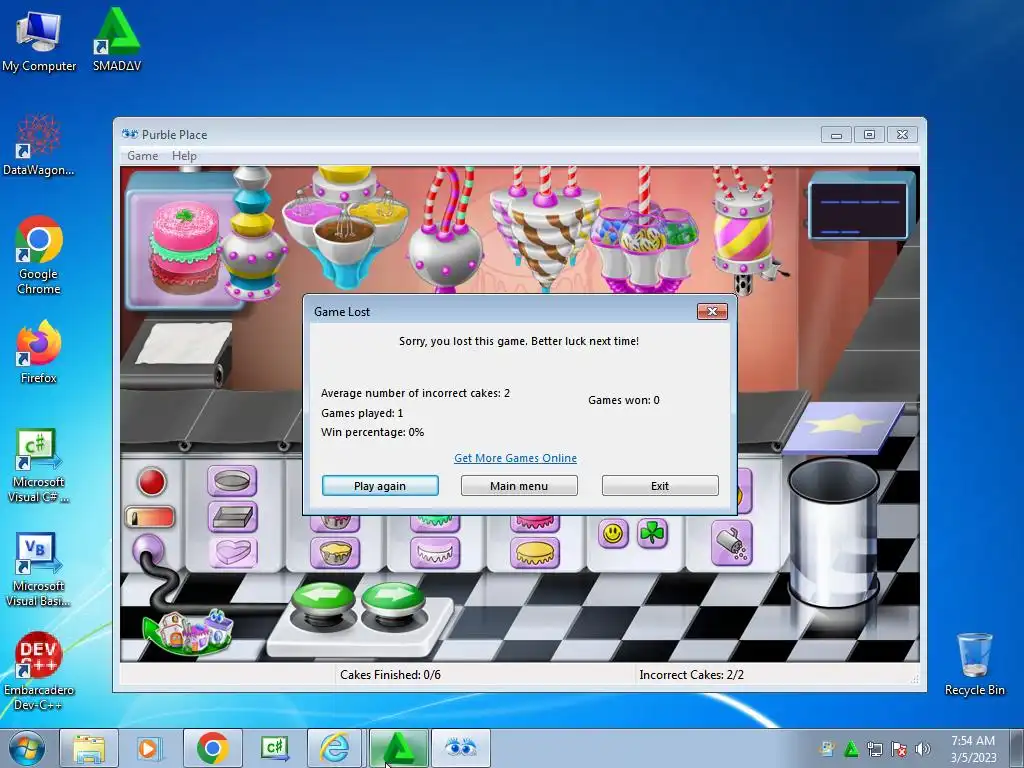
Task: Click 'Games won: 0' text
Action: pyautogui.click(x=624, y=400)
